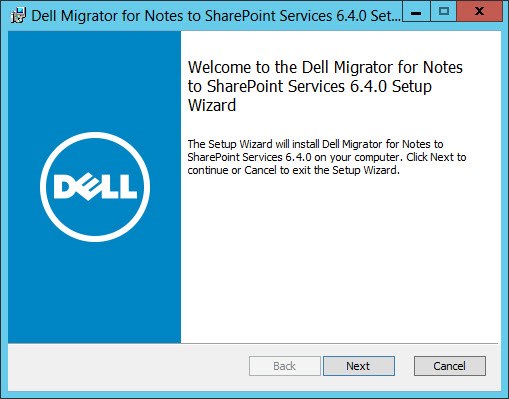Minimize the setup wizard window
The width and height of the screenshot is (509, 399).
click(x=416, y=12)
